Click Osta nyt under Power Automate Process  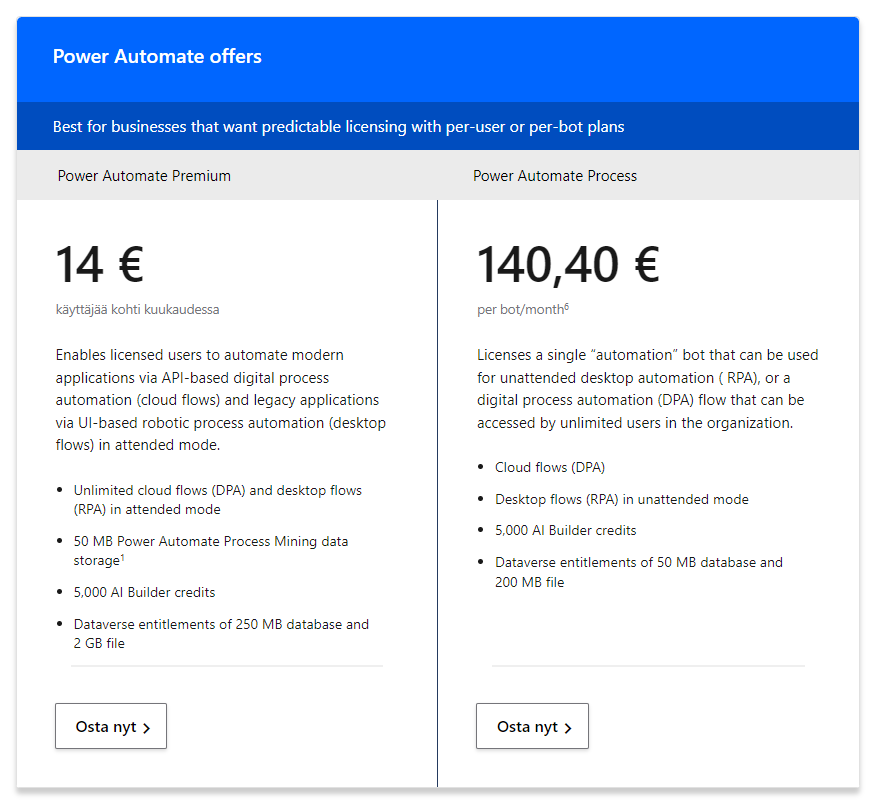click(532, 726)
